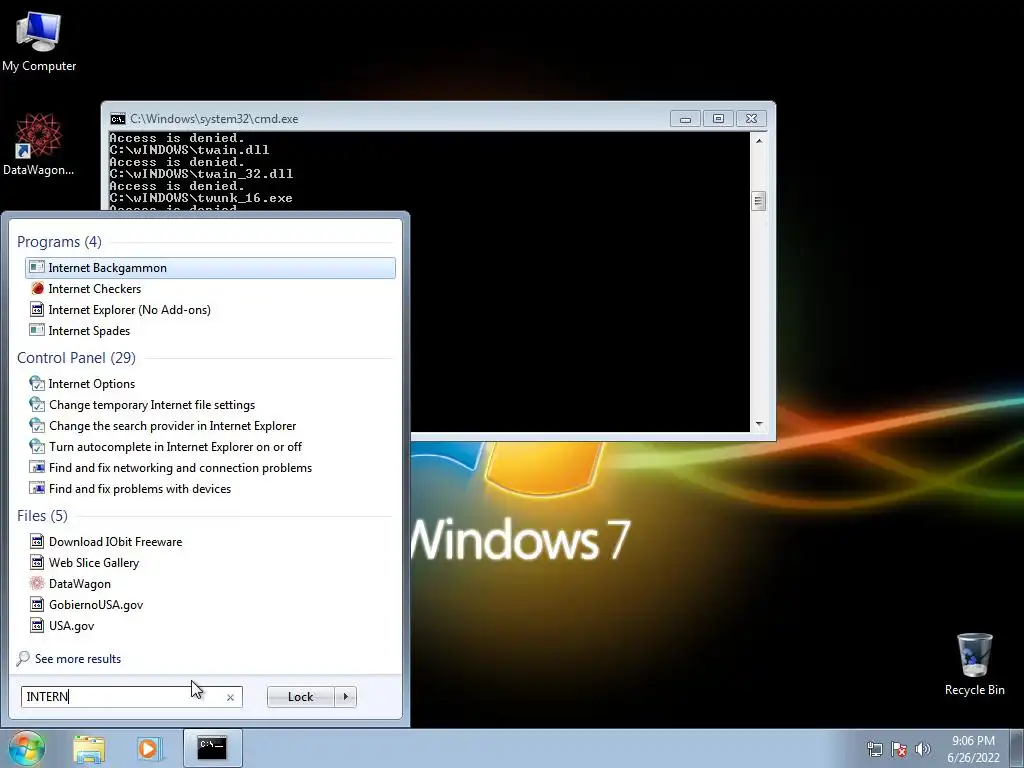Screen dimensions: 1024x768
Task: Click See more results link
Action: [78, 659]
